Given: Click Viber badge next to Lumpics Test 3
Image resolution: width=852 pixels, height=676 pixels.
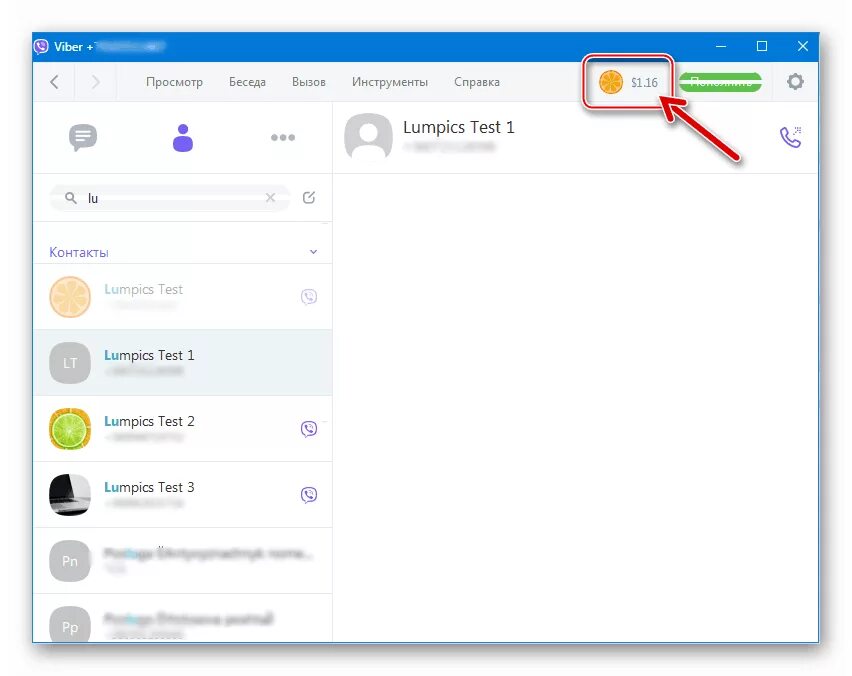Looking at the screenshot, I should point(309,495).
